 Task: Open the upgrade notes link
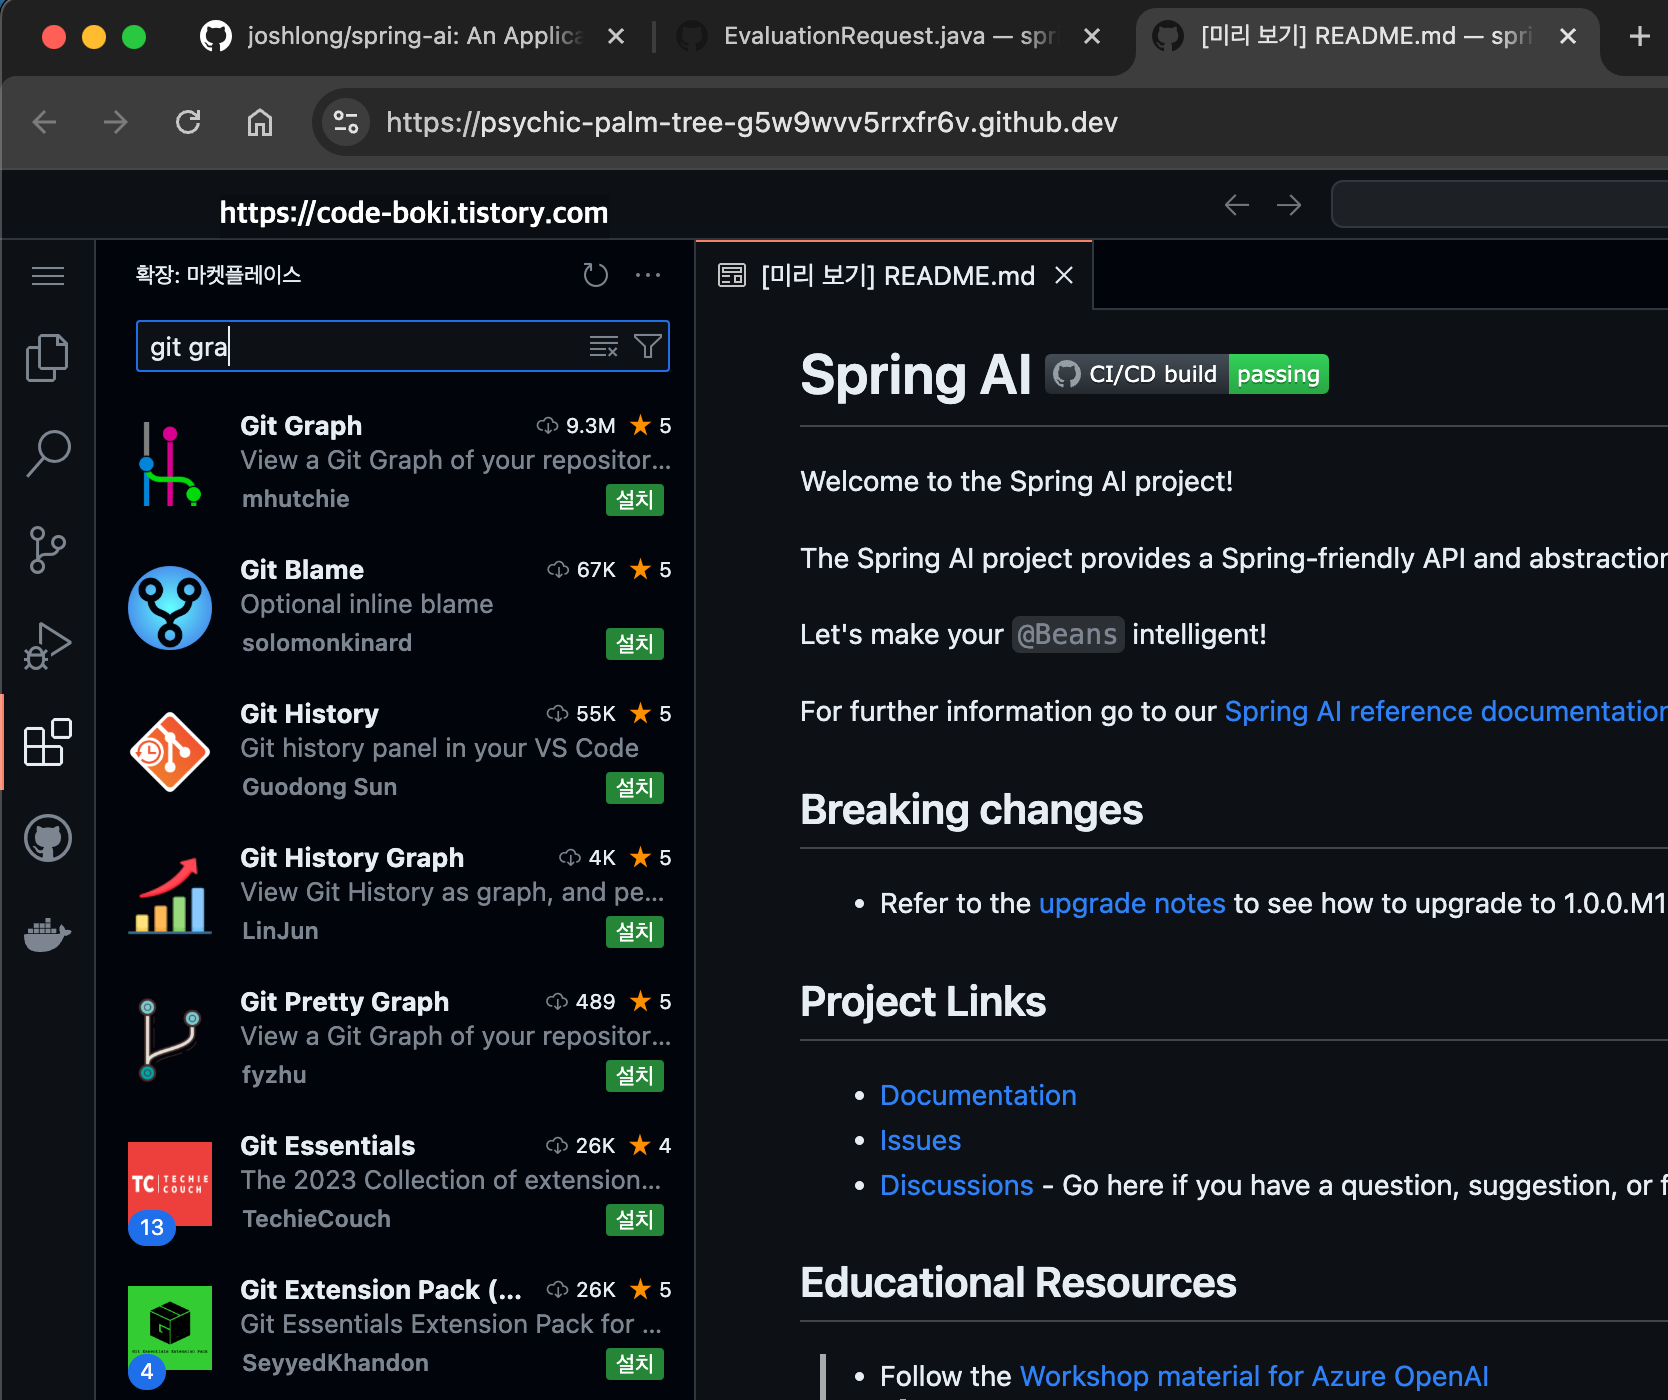coord(1132,904)
